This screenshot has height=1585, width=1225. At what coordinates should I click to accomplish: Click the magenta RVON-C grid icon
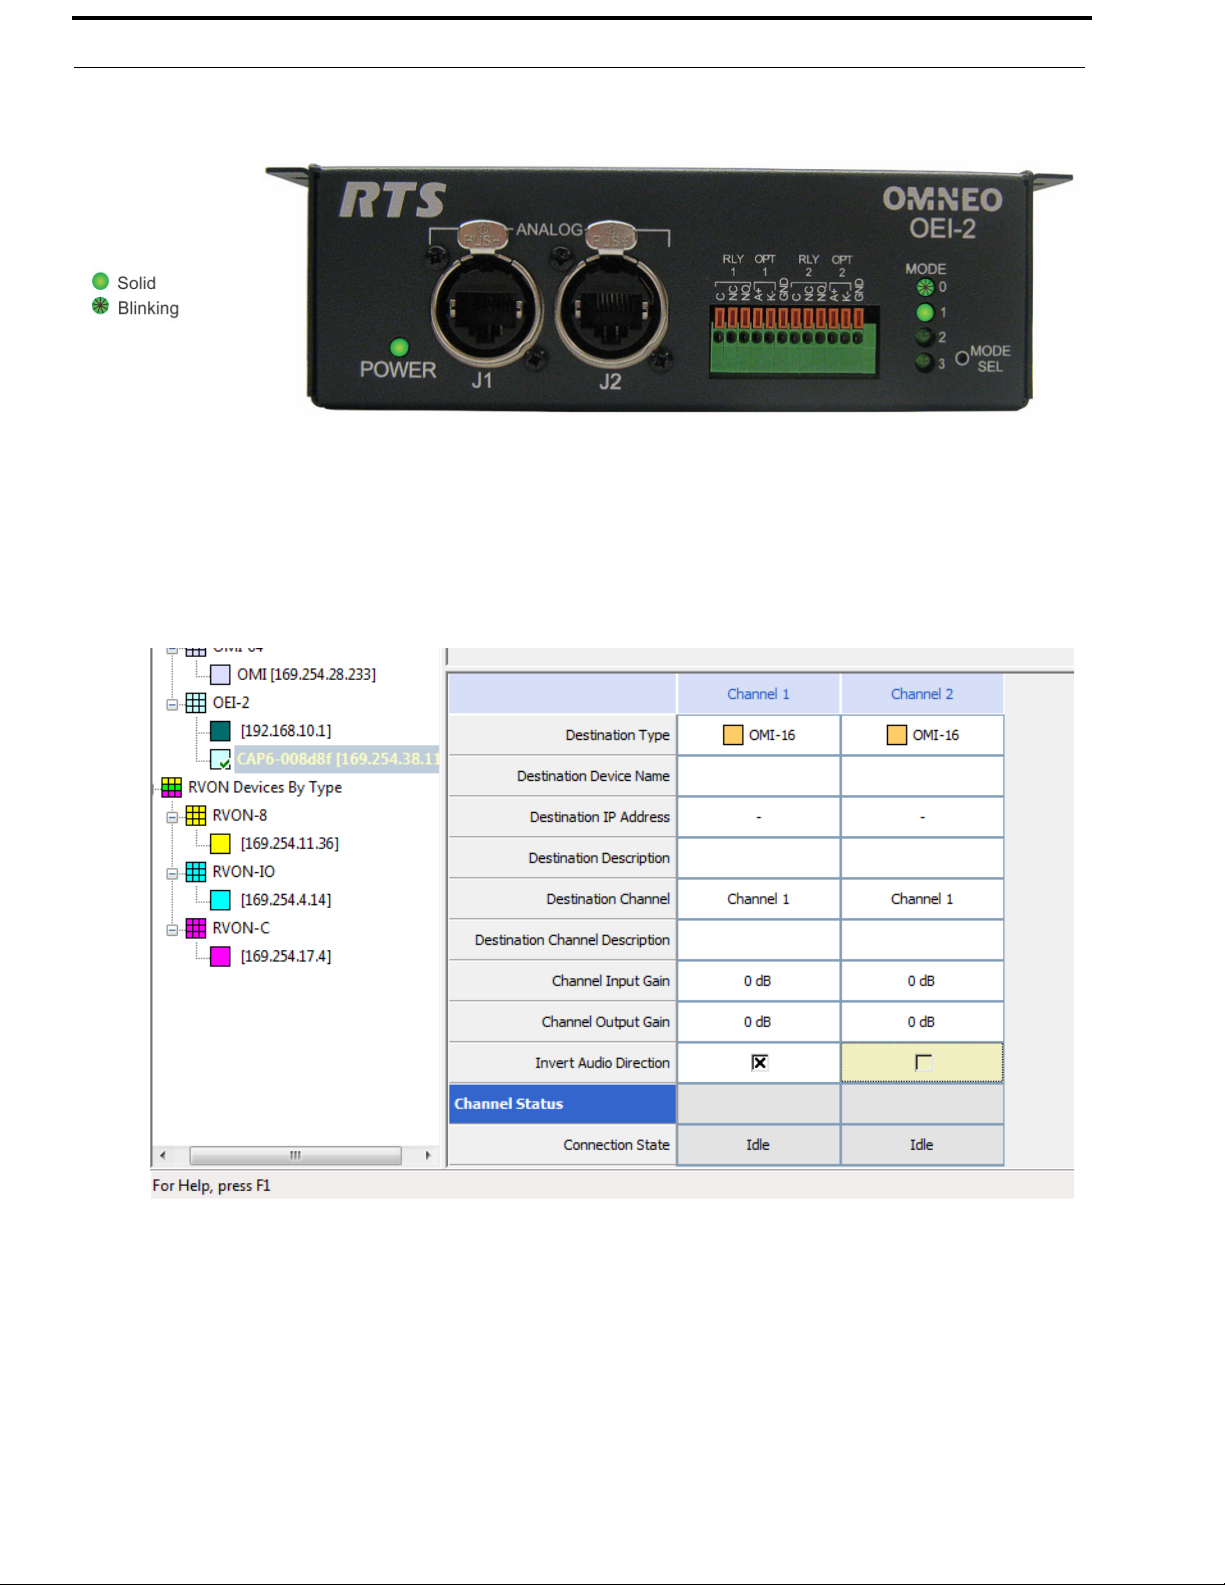196,928
